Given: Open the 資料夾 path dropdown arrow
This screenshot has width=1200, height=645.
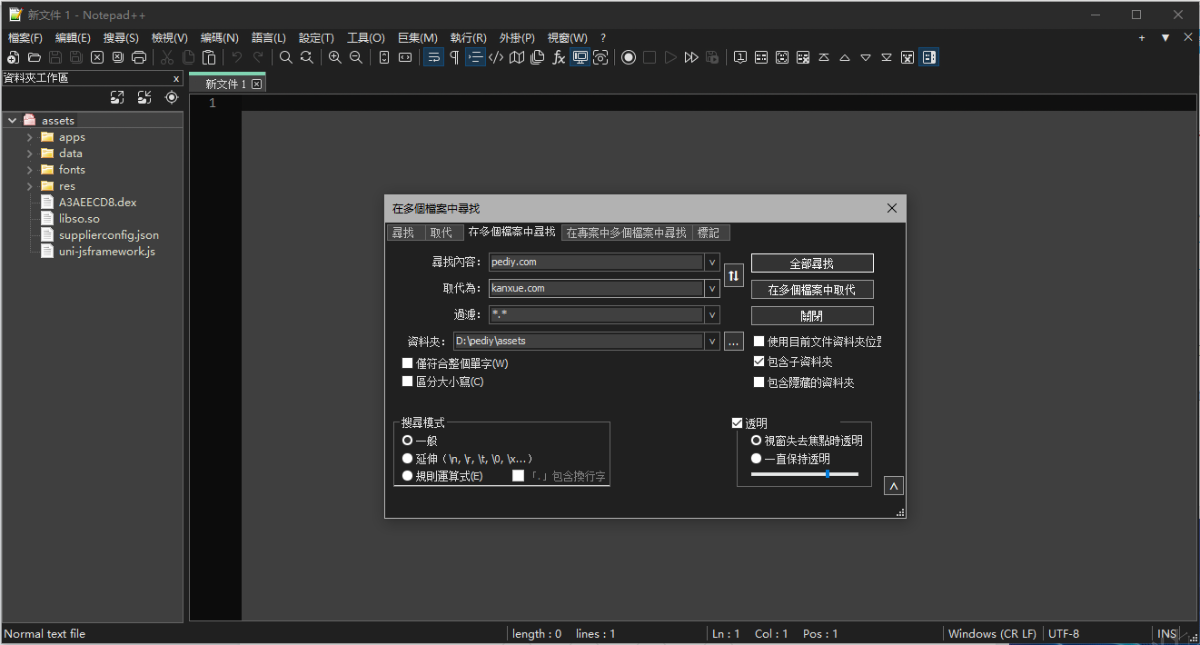Looking at the screenshot, I should click(712, 341).
